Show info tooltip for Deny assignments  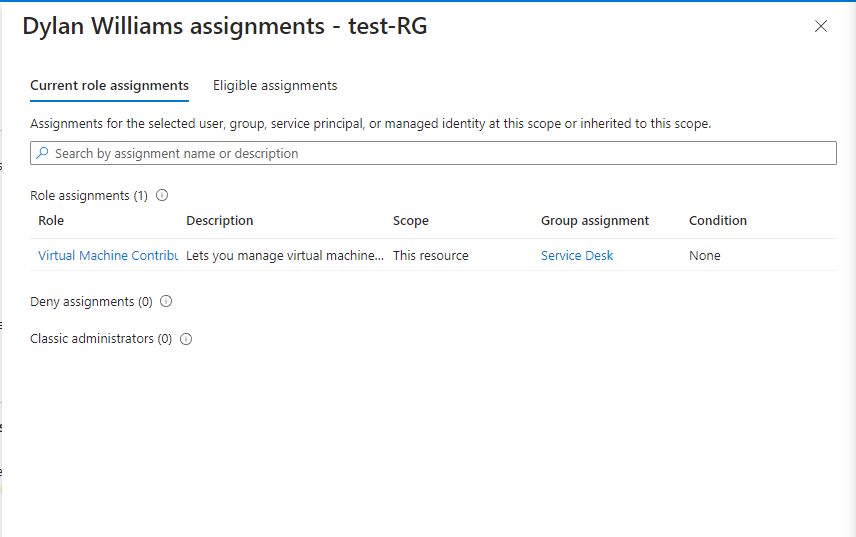click(166, 302)
